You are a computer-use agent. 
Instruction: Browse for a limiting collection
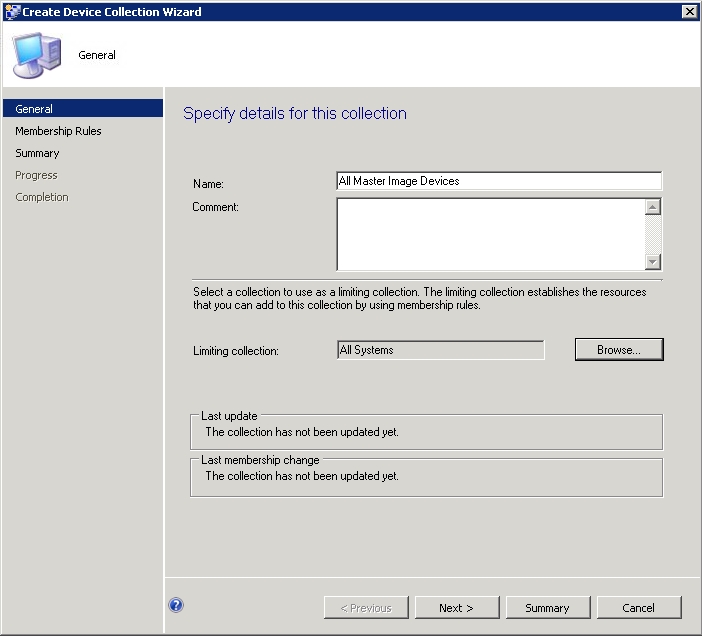[x=619, y=350]
